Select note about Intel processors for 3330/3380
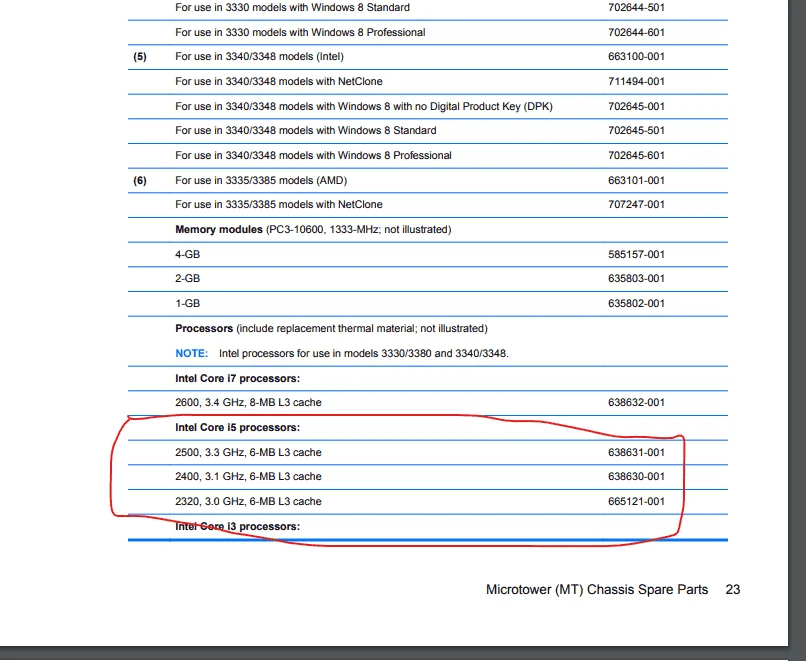Viewport: 806px width, 661px height. [363, 354]
